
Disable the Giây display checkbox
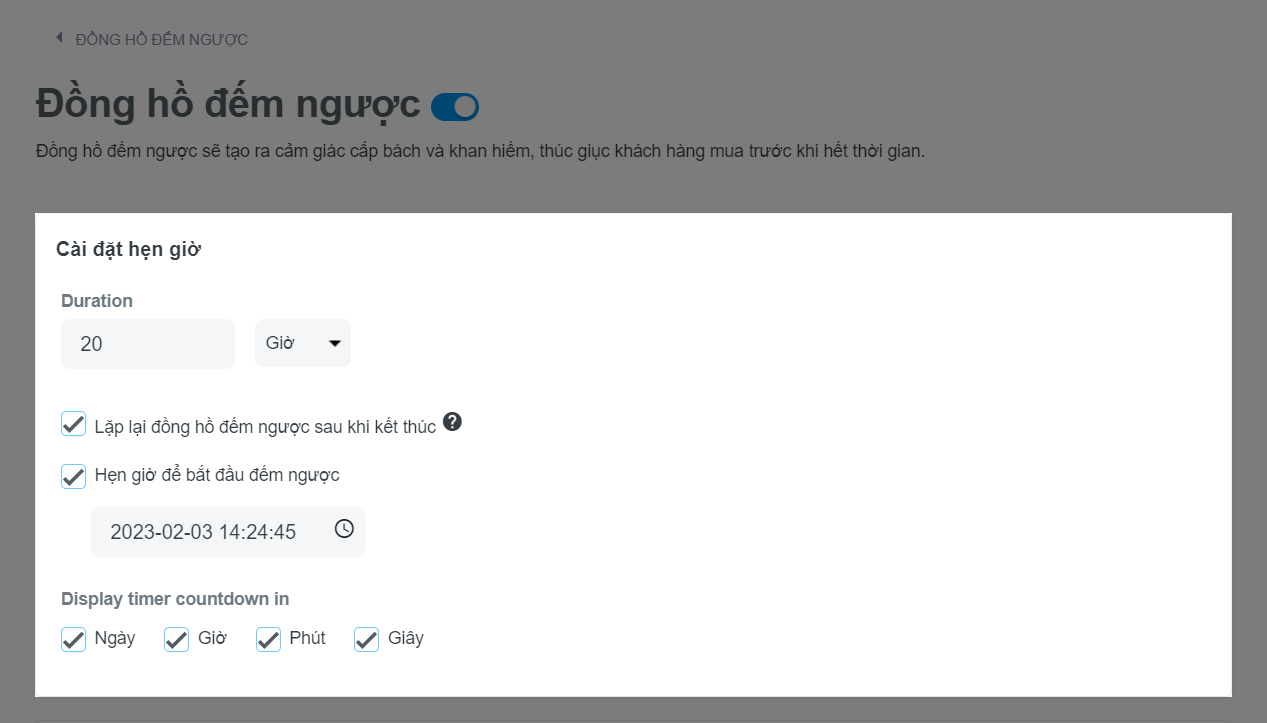coord(367,639)
